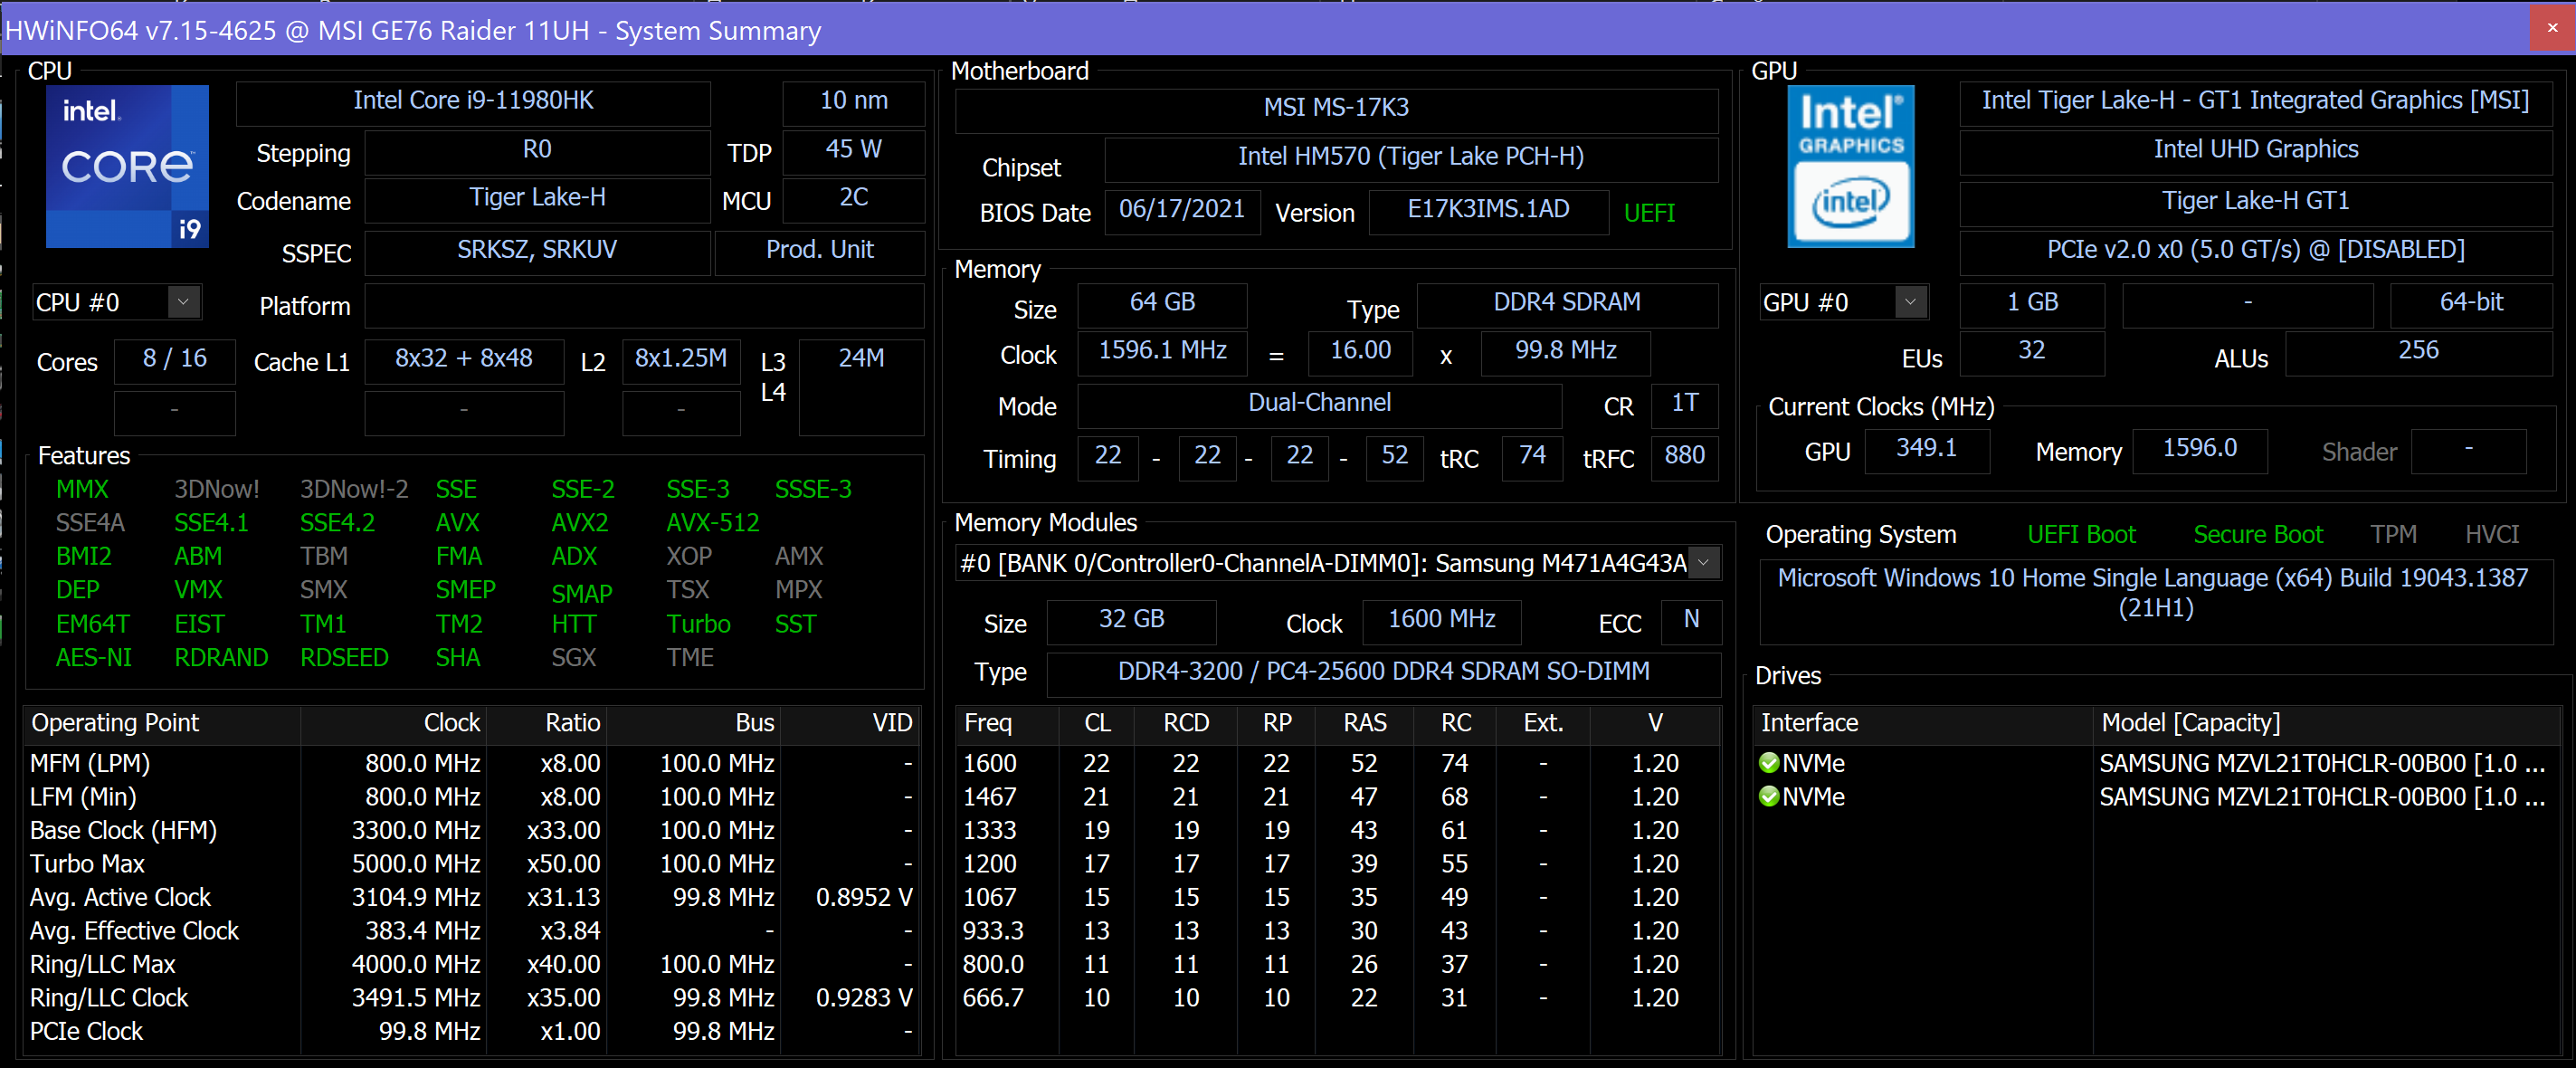2576x1068 pixels.
Task: Close the System Summary window
Action: [x=2552, y=28]
